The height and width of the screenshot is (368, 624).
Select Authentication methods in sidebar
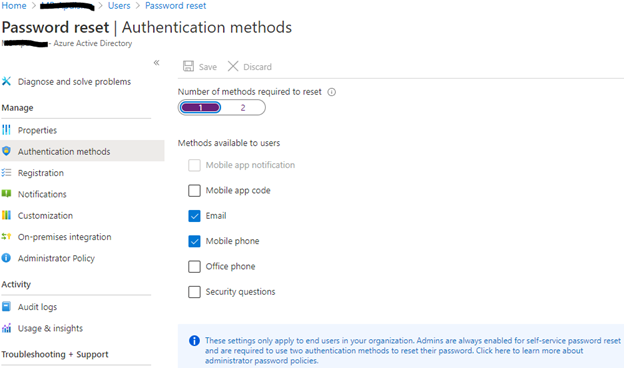pyautogui.click(x=64, y=152)
